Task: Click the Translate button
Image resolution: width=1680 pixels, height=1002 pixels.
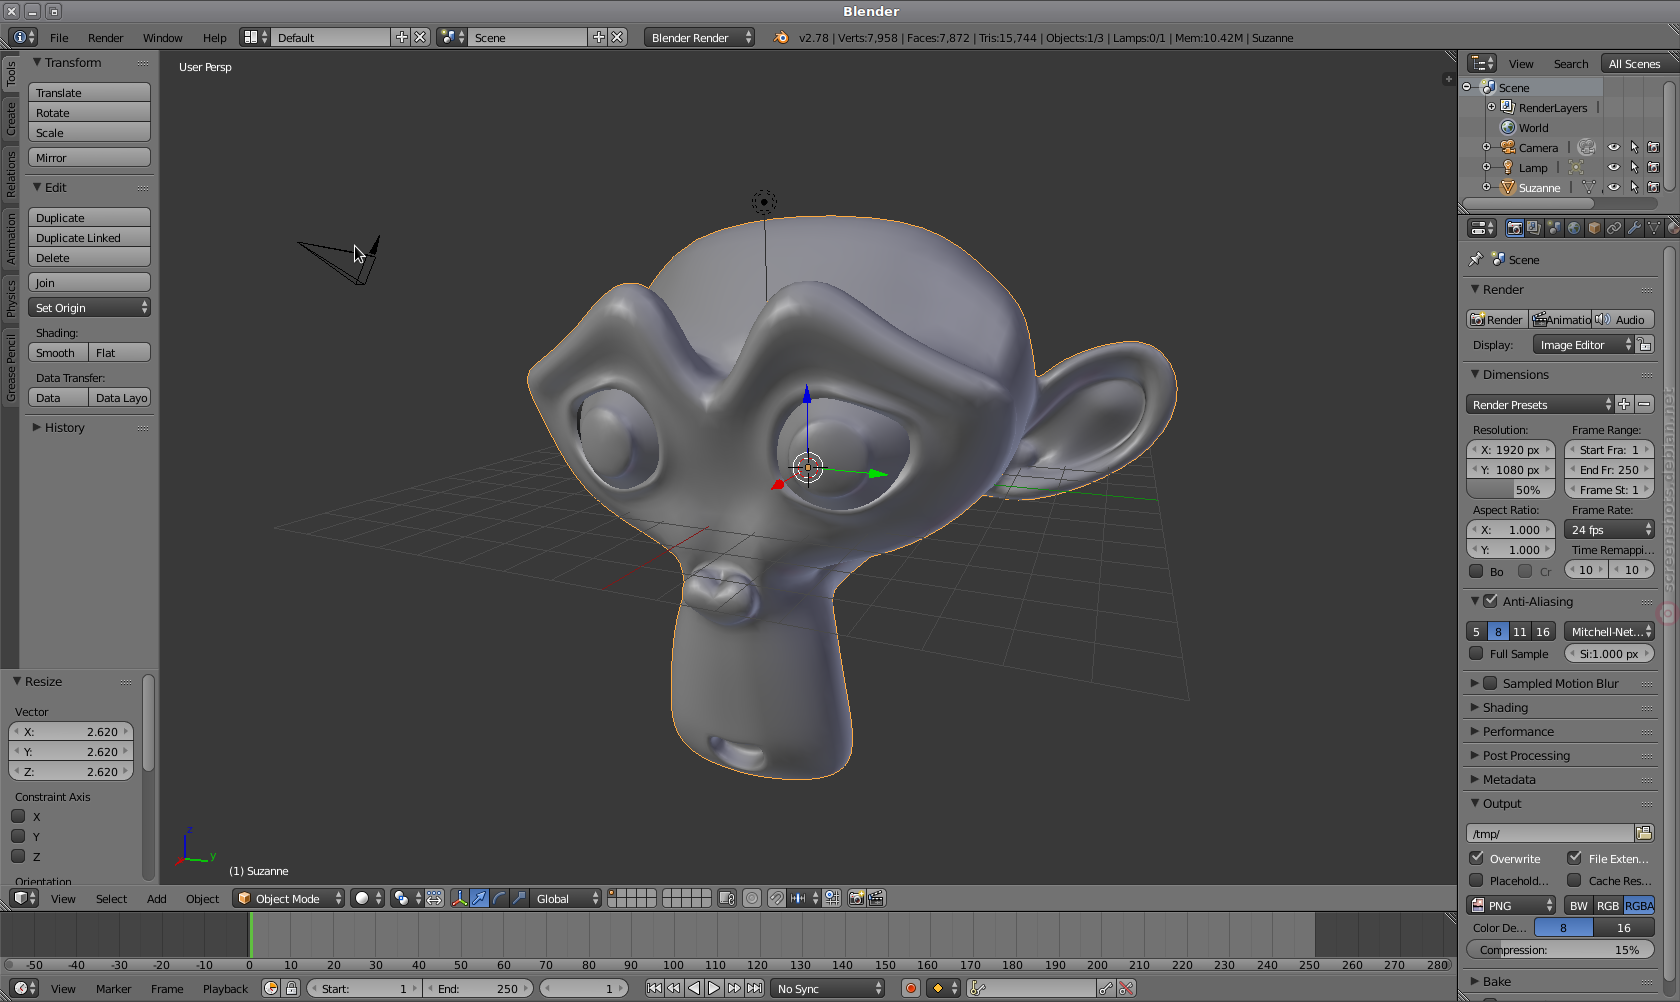Action: point(89,92)
